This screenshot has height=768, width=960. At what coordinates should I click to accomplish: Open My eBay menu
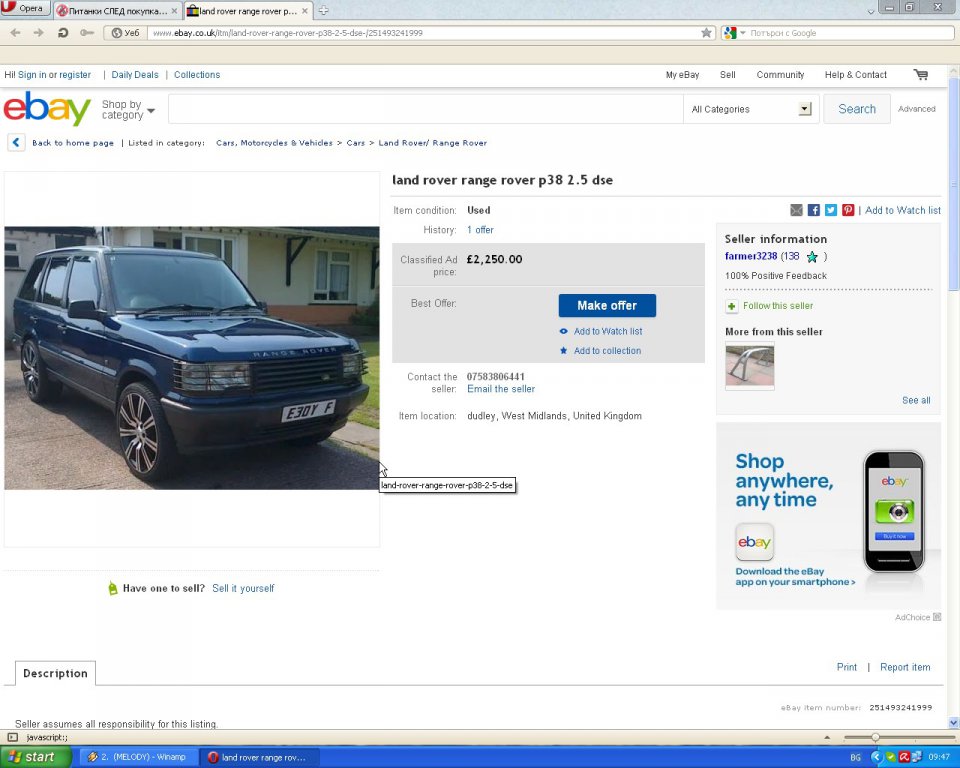(682, 75)
